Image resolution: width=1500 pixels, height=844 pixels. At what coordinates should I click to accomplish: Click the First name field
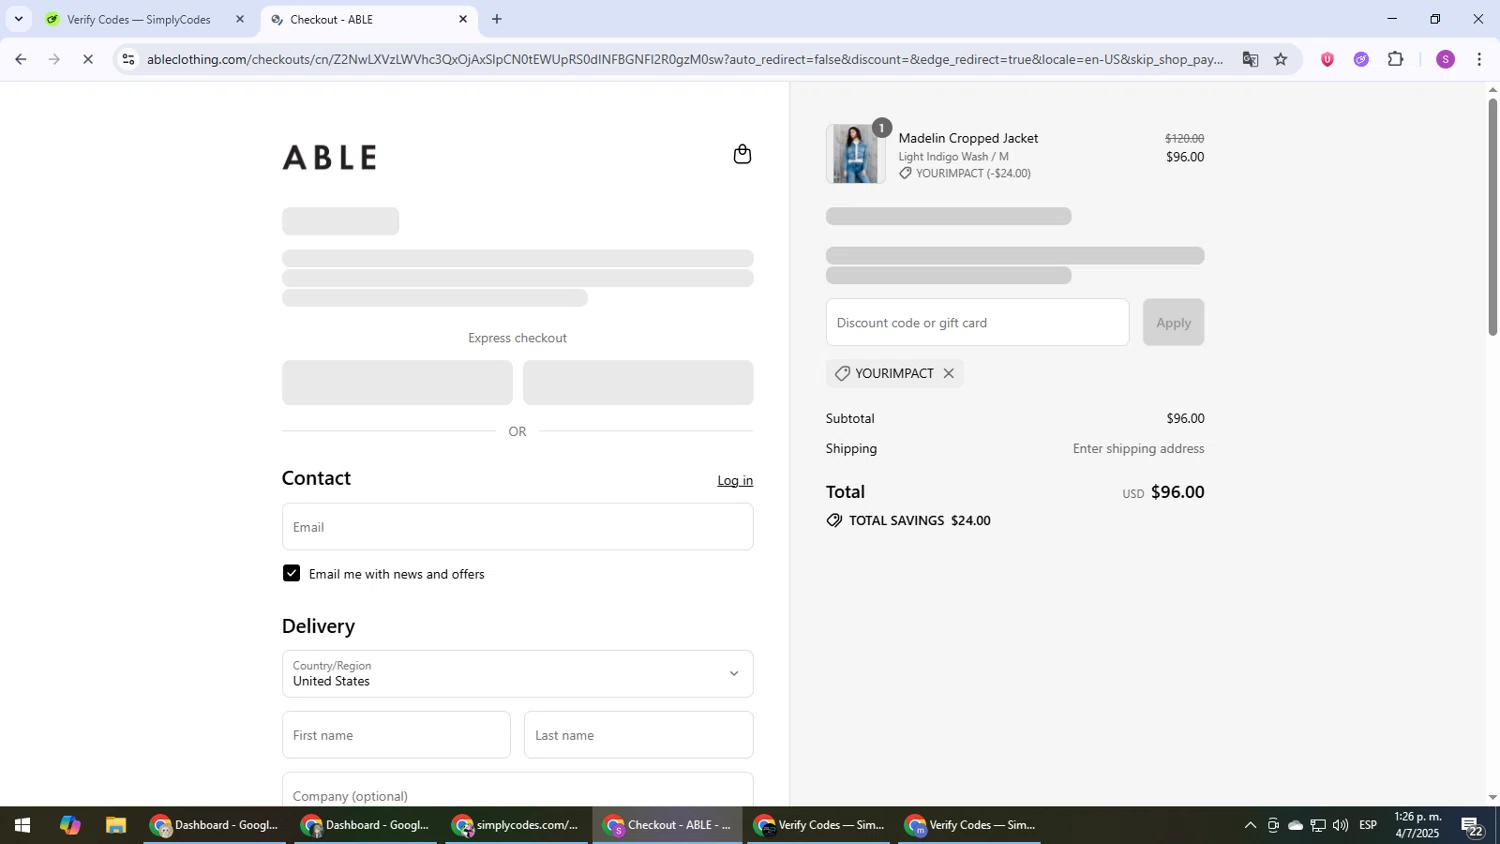pyautogui.click(x=396, y=735)
